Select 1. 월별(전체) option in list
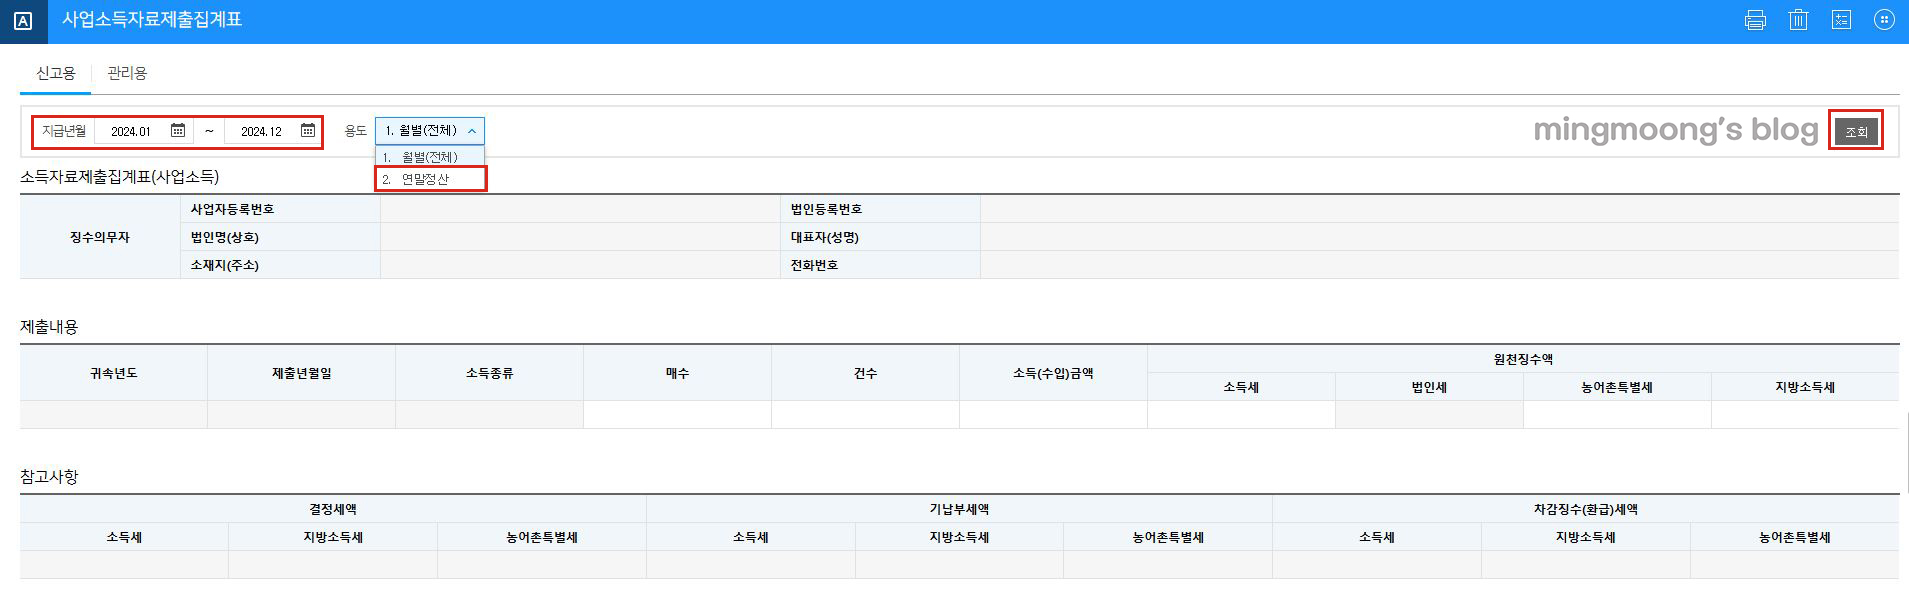 (x=430, y=157)
